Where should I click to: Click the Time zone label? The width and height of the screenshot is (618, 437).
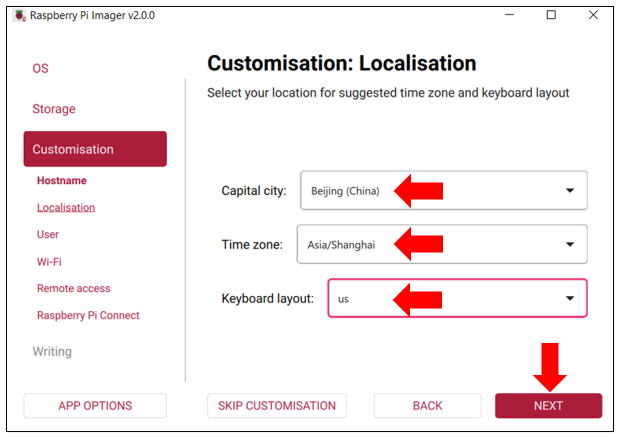252,245
